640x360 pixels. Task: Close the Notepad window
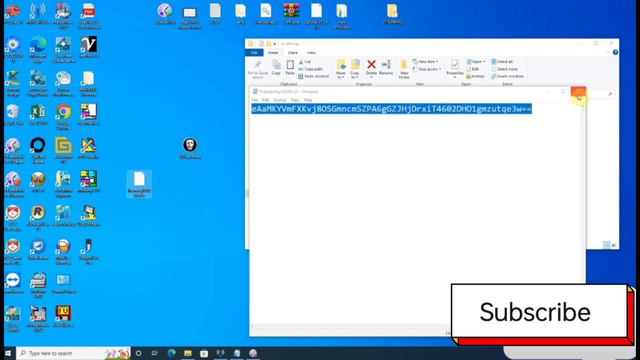578,92
